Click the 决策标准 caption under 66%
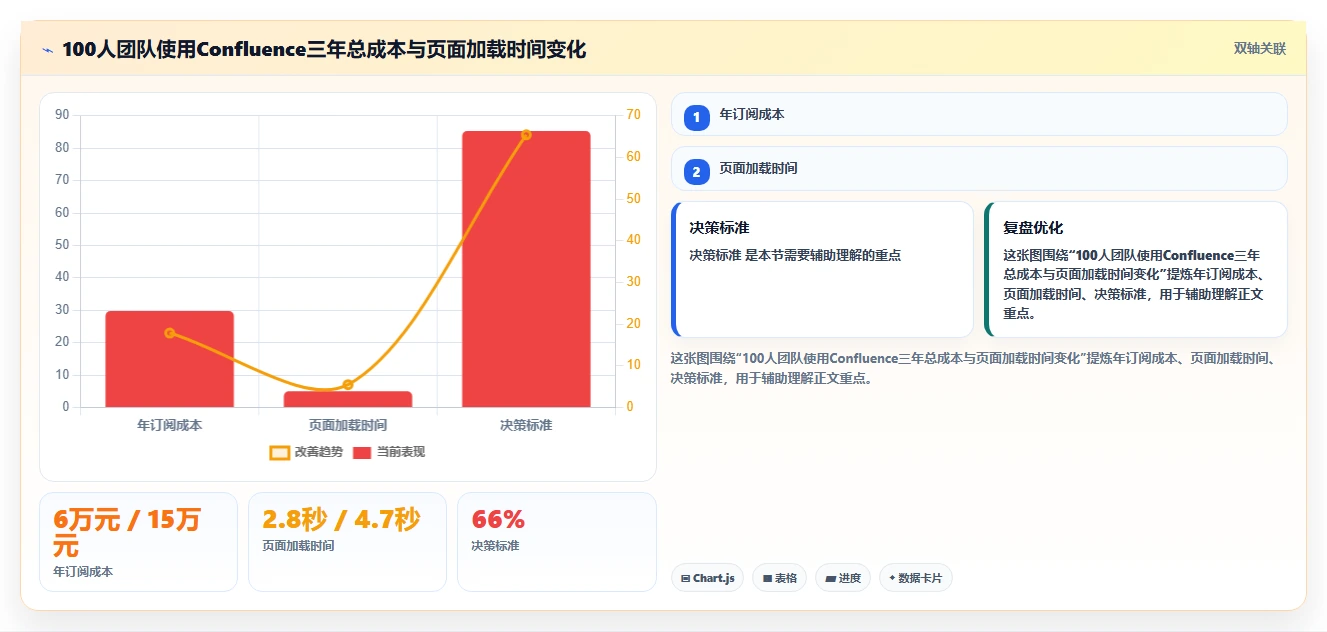This screenshot has width=1327, height=632. pos(496,546)
